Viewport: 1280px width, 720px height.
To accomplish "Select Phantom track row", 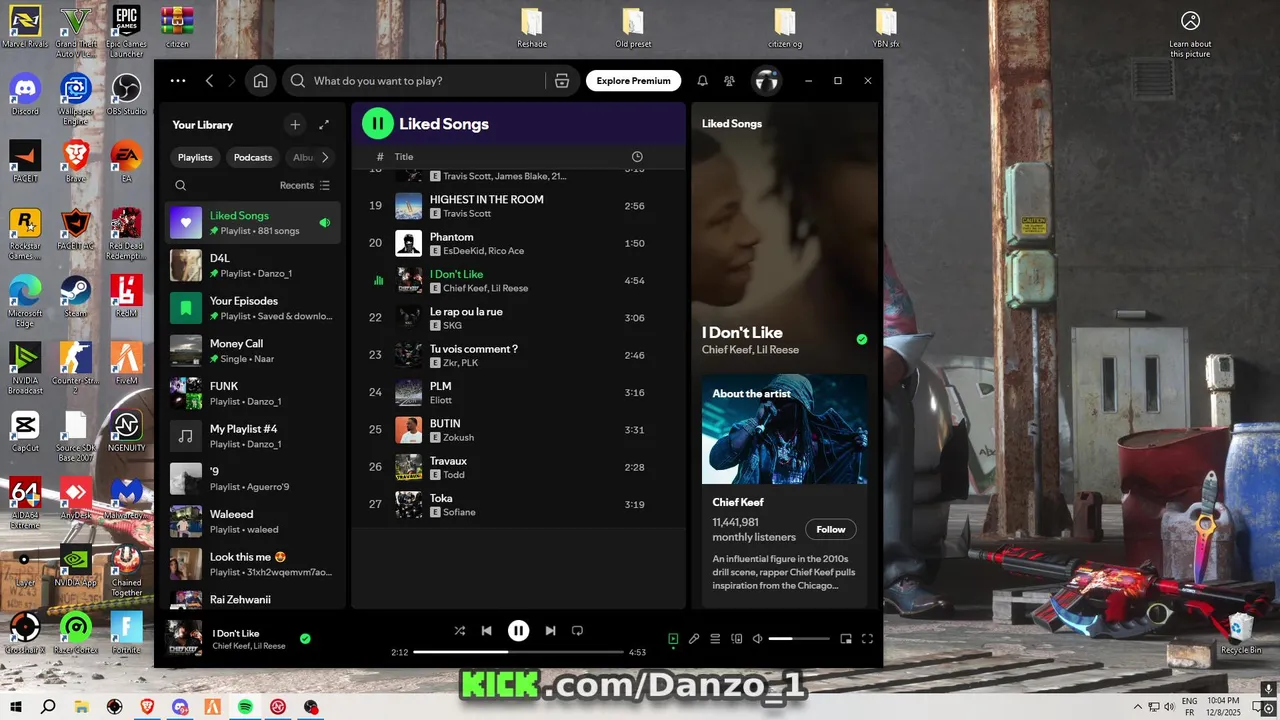I will tap(518, 243).
